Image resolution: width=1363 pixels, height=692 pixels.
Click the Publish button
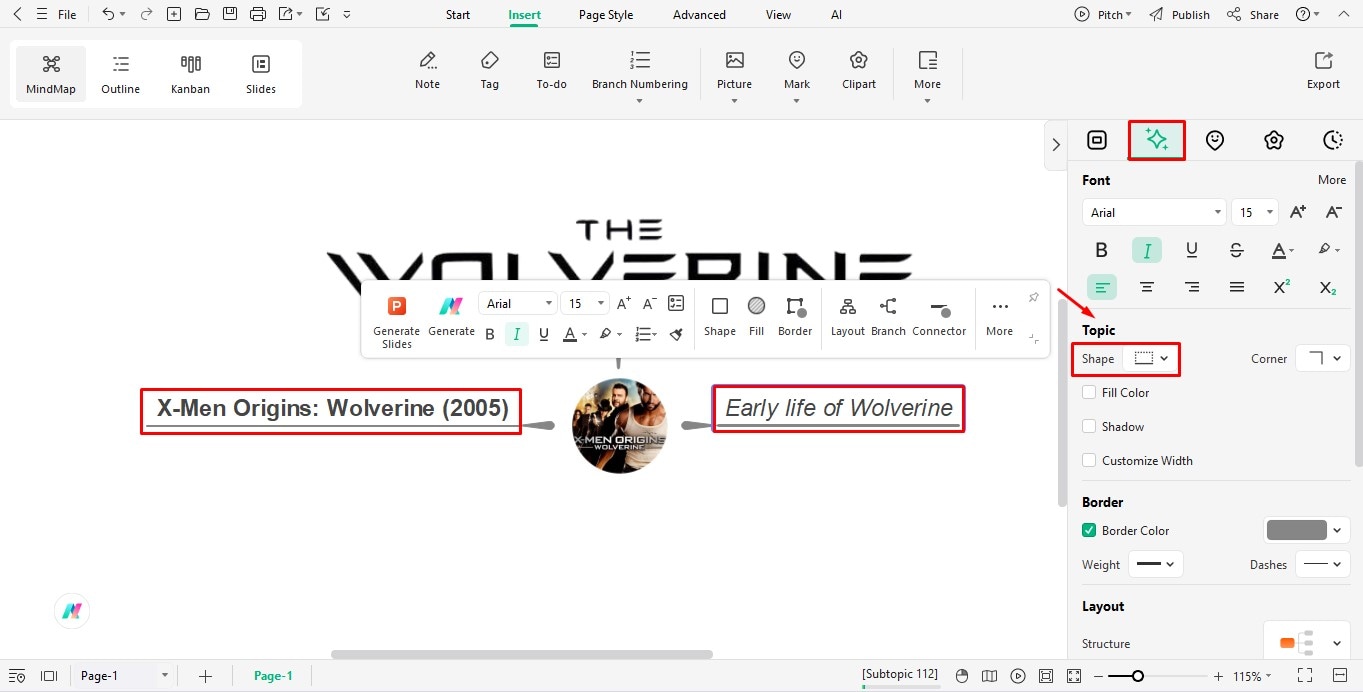[1179, 15]
